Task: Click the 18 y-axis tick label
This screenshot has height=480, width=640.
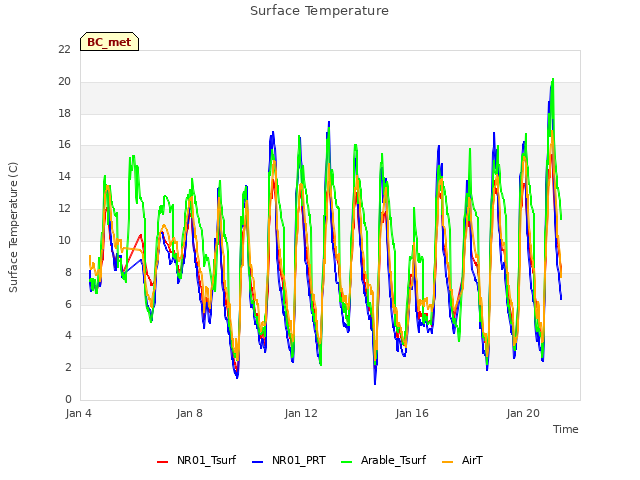Action: click(64, 113)
